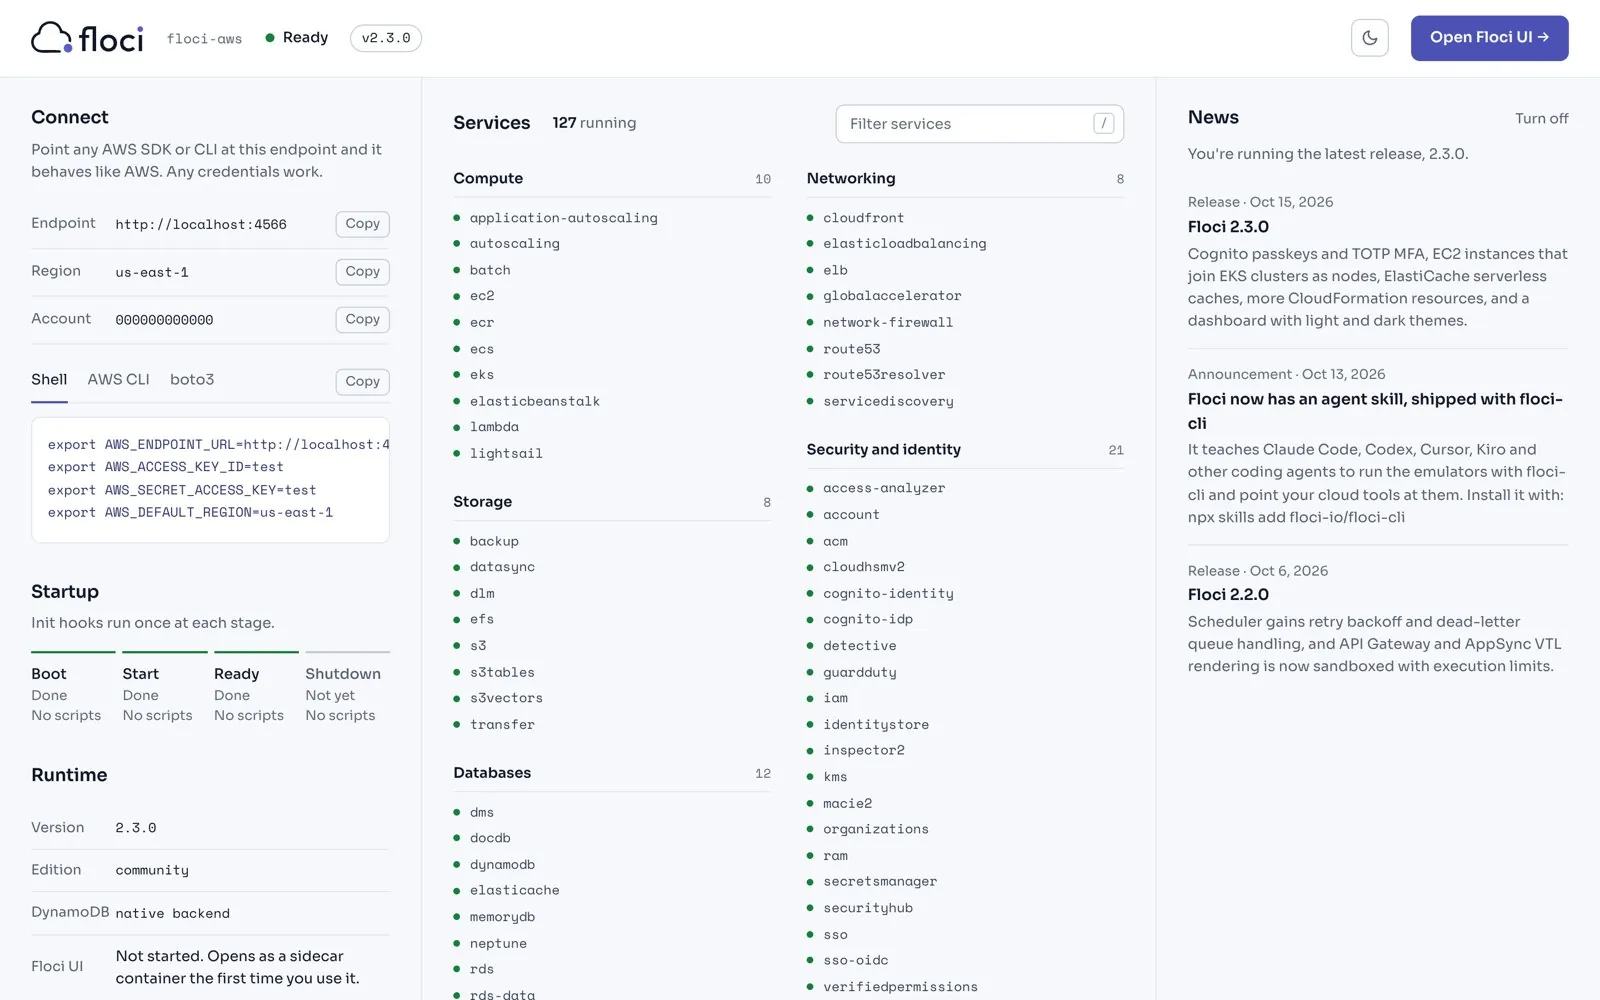This screenshot has width=1600, height=1000.
Task: Click the ec2 service entry
Action: pos(482,296)
